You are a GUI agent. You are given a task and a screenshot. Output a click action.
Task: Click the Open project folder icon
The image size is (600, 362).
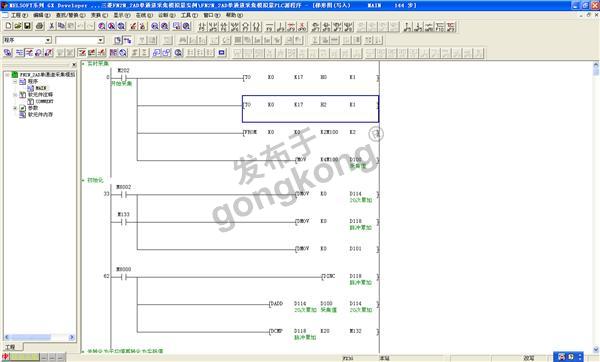18,26
